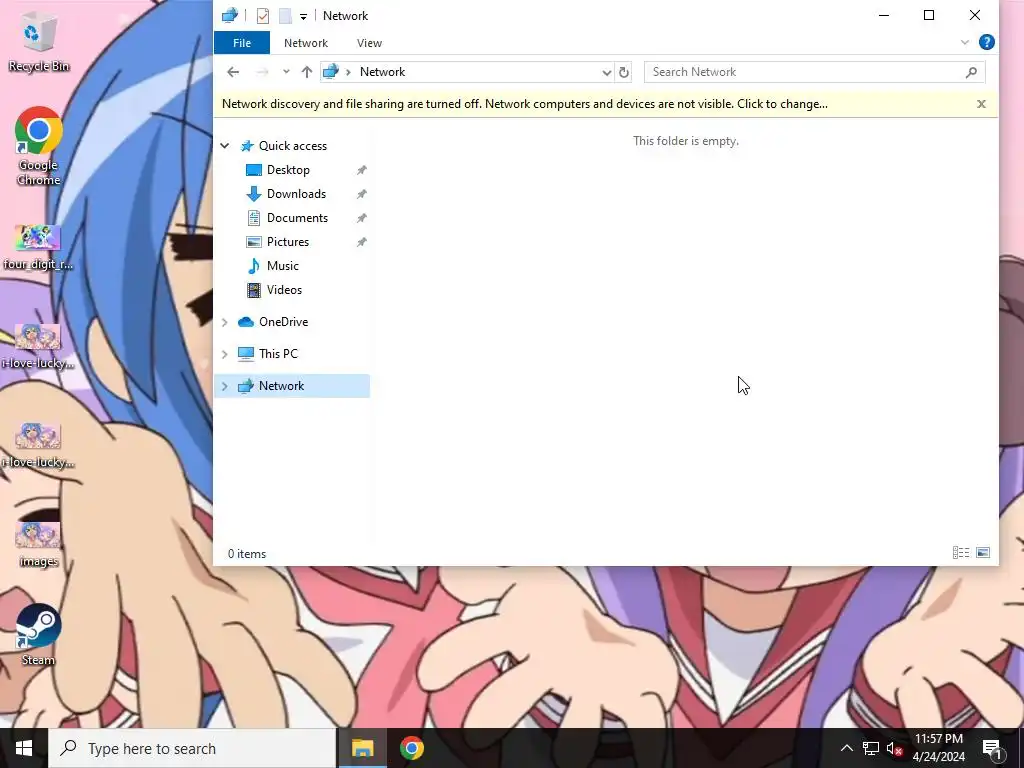Select Network in the navigation pane
Image resolution: width=1024 pixels, height=768 pixels.
point(281,386)
